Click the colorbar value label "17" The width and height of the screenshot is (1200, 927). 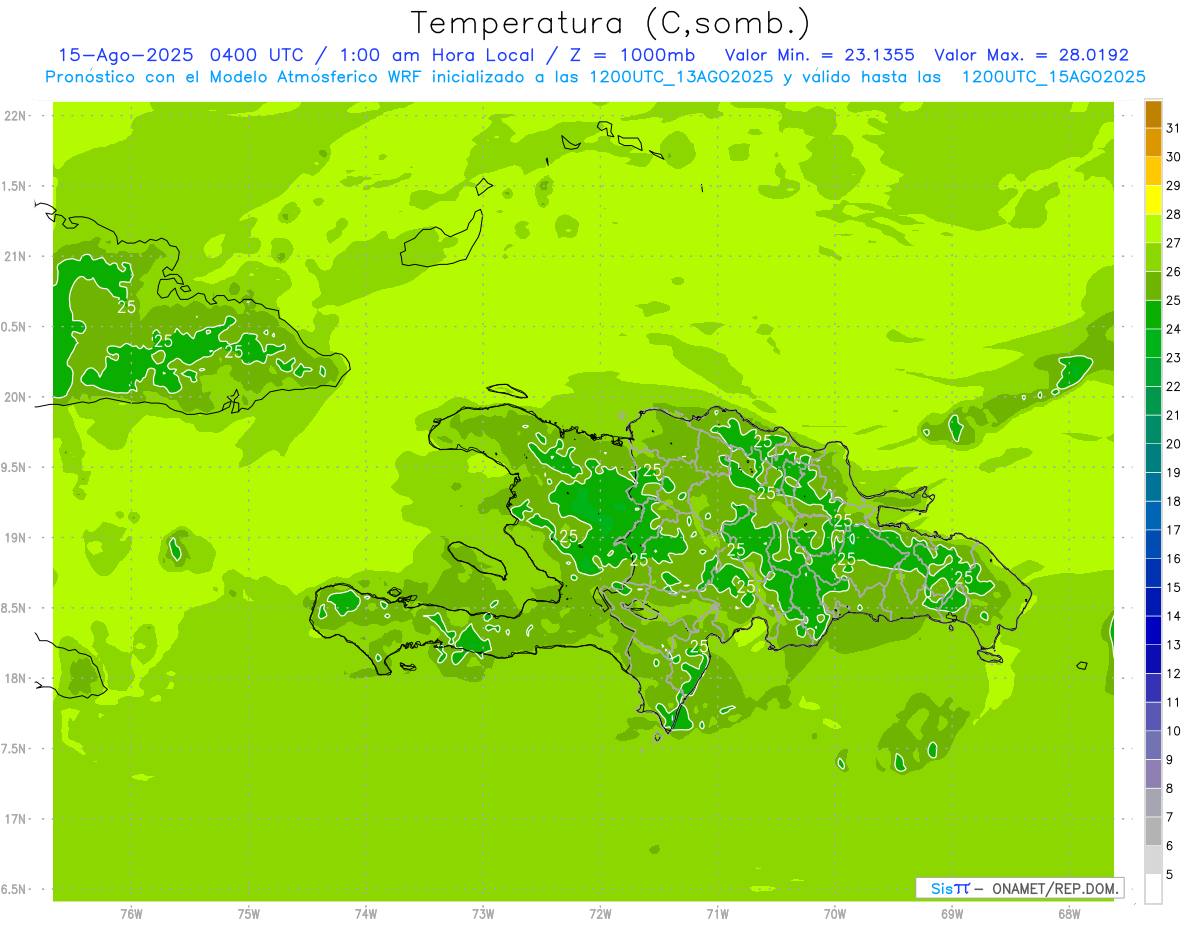pyautogui.click(x=1174, y=529)
